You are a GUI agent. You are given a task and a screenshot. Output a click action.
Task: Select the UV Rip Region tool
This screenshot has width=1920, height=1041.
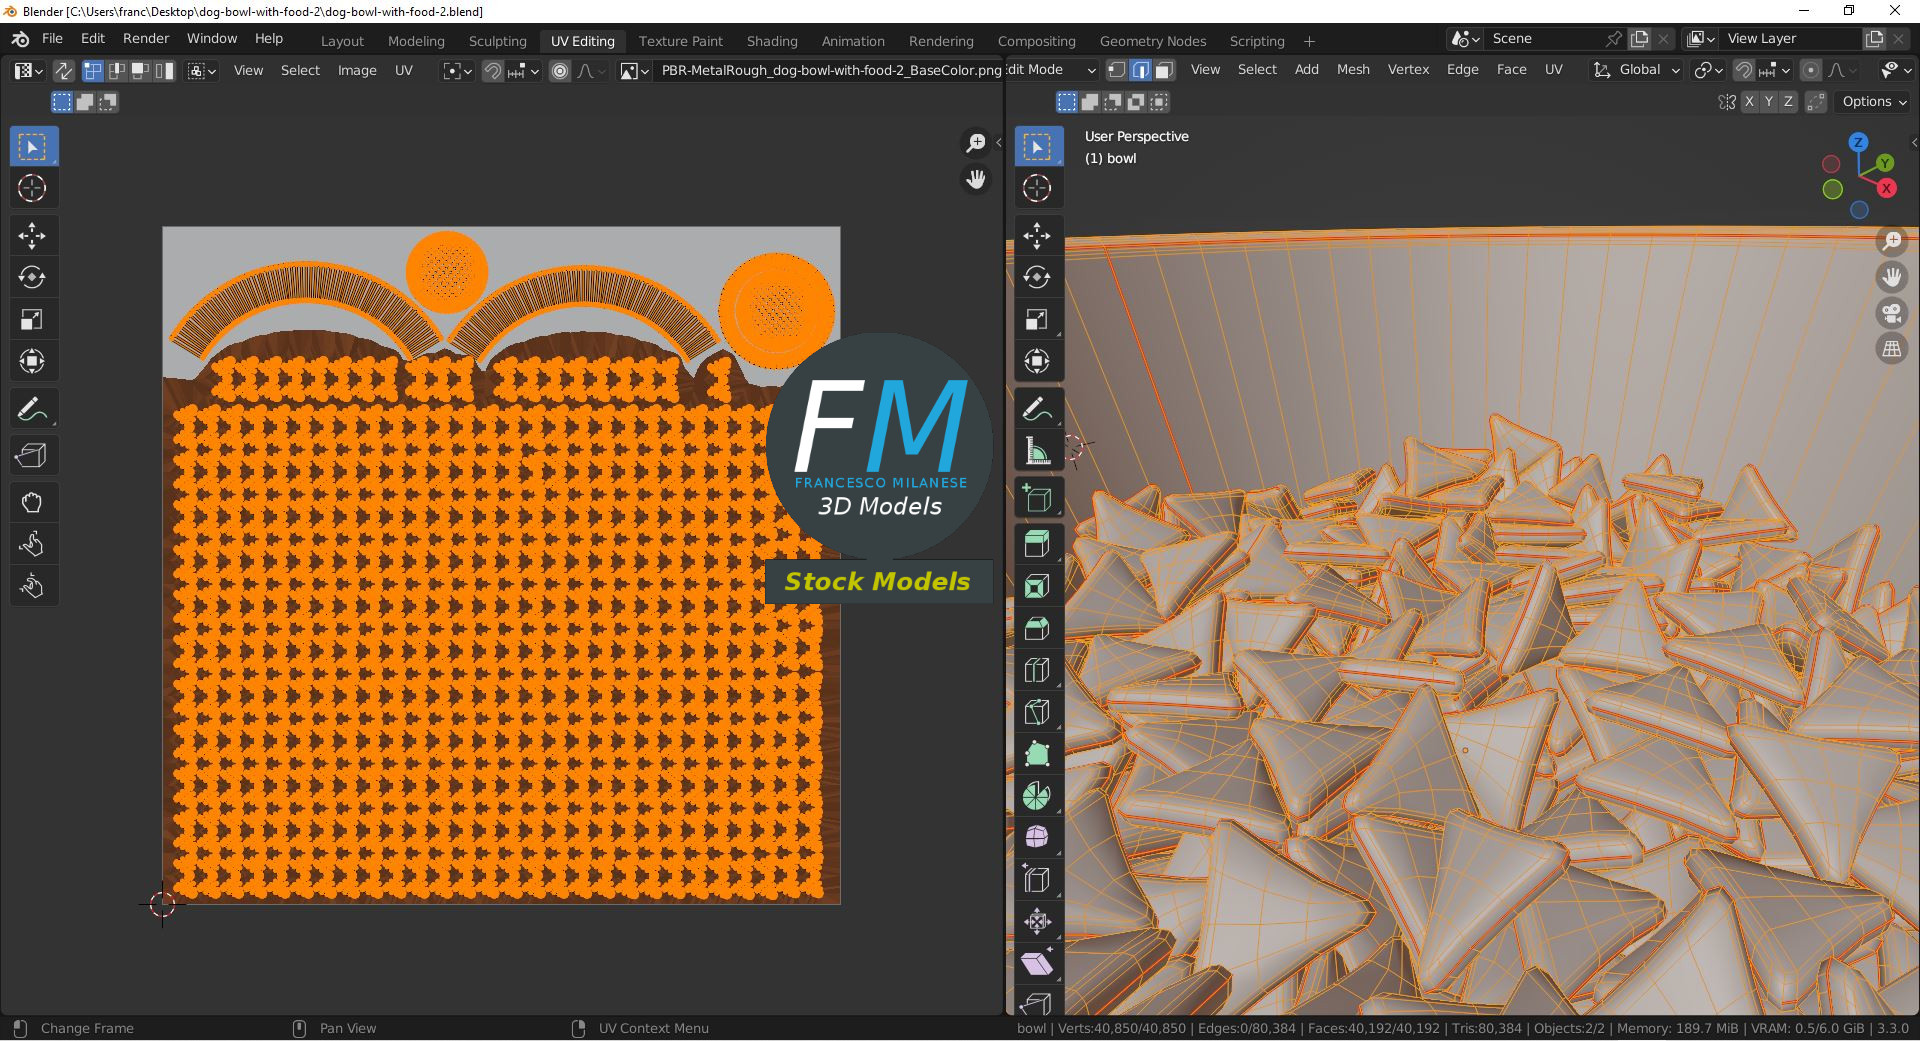(x=32, y=456)
